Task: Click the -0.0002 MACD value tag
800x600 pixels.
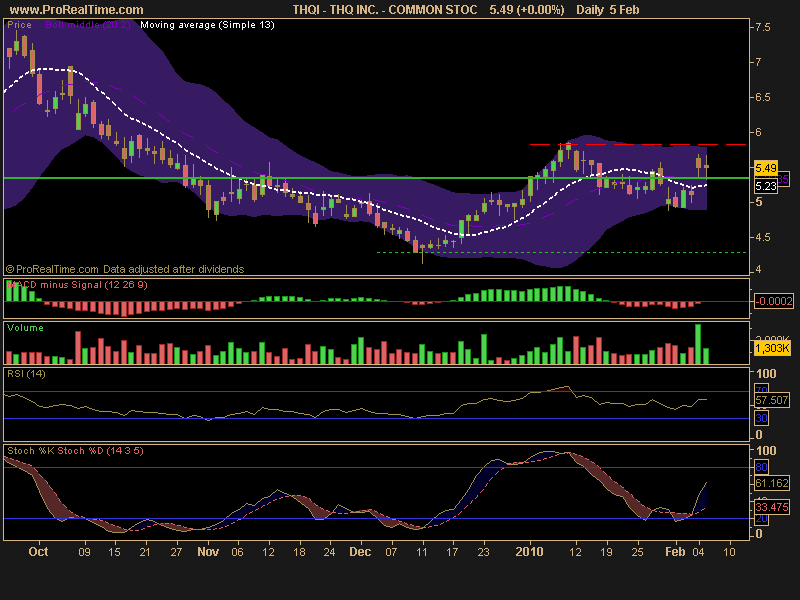Action: point(774,301)
